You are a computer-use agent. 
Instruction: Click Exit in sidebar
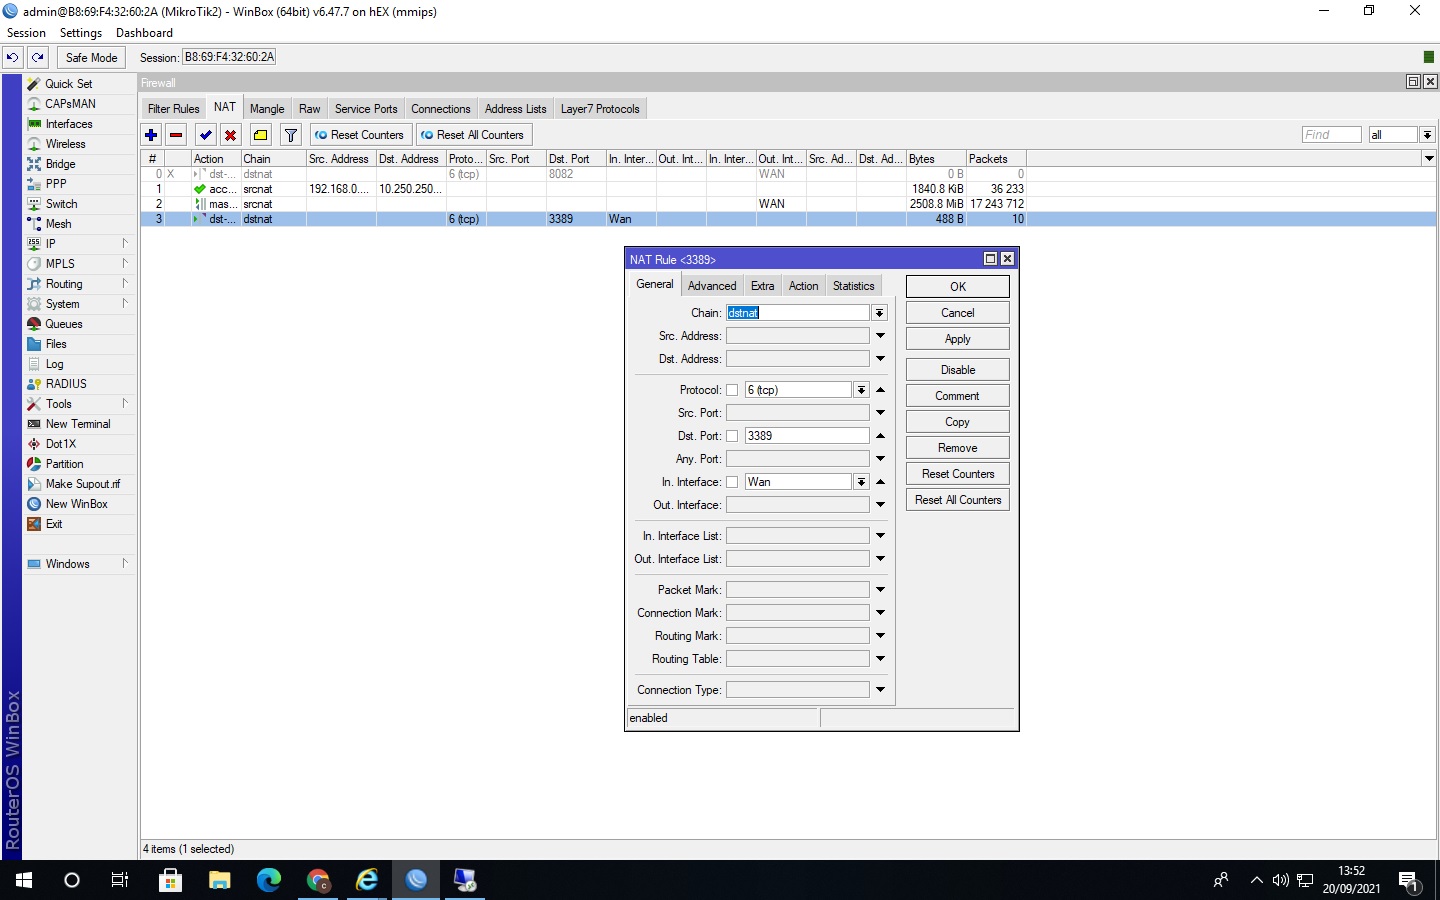(x=54, y=524)
